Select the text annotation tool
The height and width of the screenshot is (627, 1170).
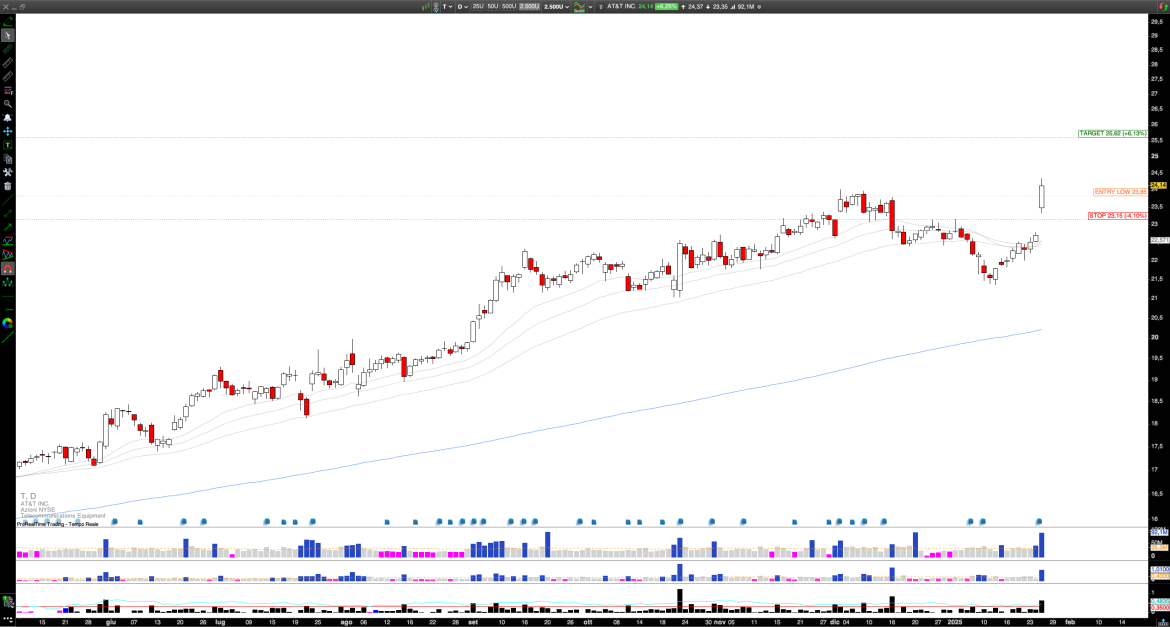click(7, 144)
